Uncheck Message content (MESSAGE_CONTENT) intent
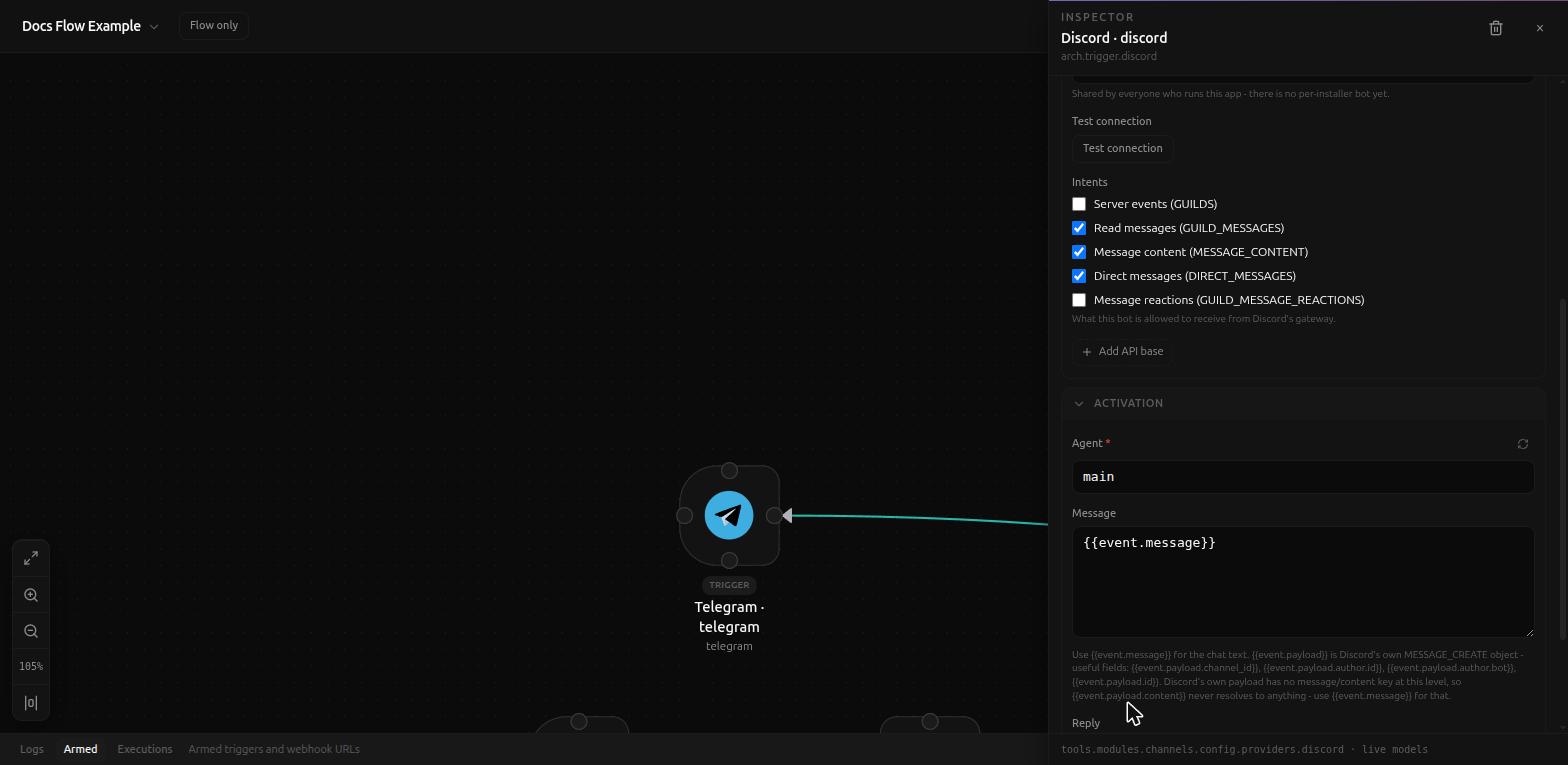Viewport: 1568px width, 765px height. [x=1079, y=252]
